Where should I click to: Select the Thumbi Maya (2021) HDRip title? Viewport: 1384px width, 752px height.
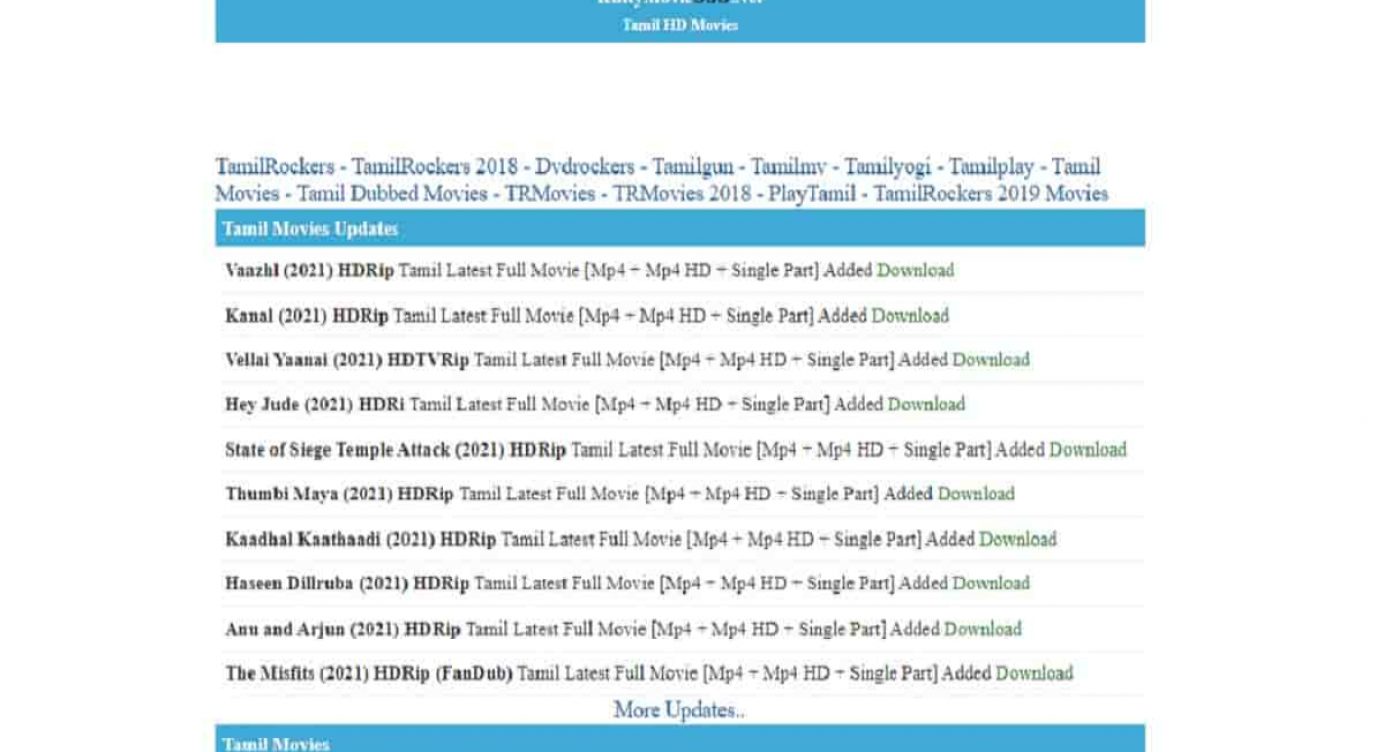[x=339, y=494]
